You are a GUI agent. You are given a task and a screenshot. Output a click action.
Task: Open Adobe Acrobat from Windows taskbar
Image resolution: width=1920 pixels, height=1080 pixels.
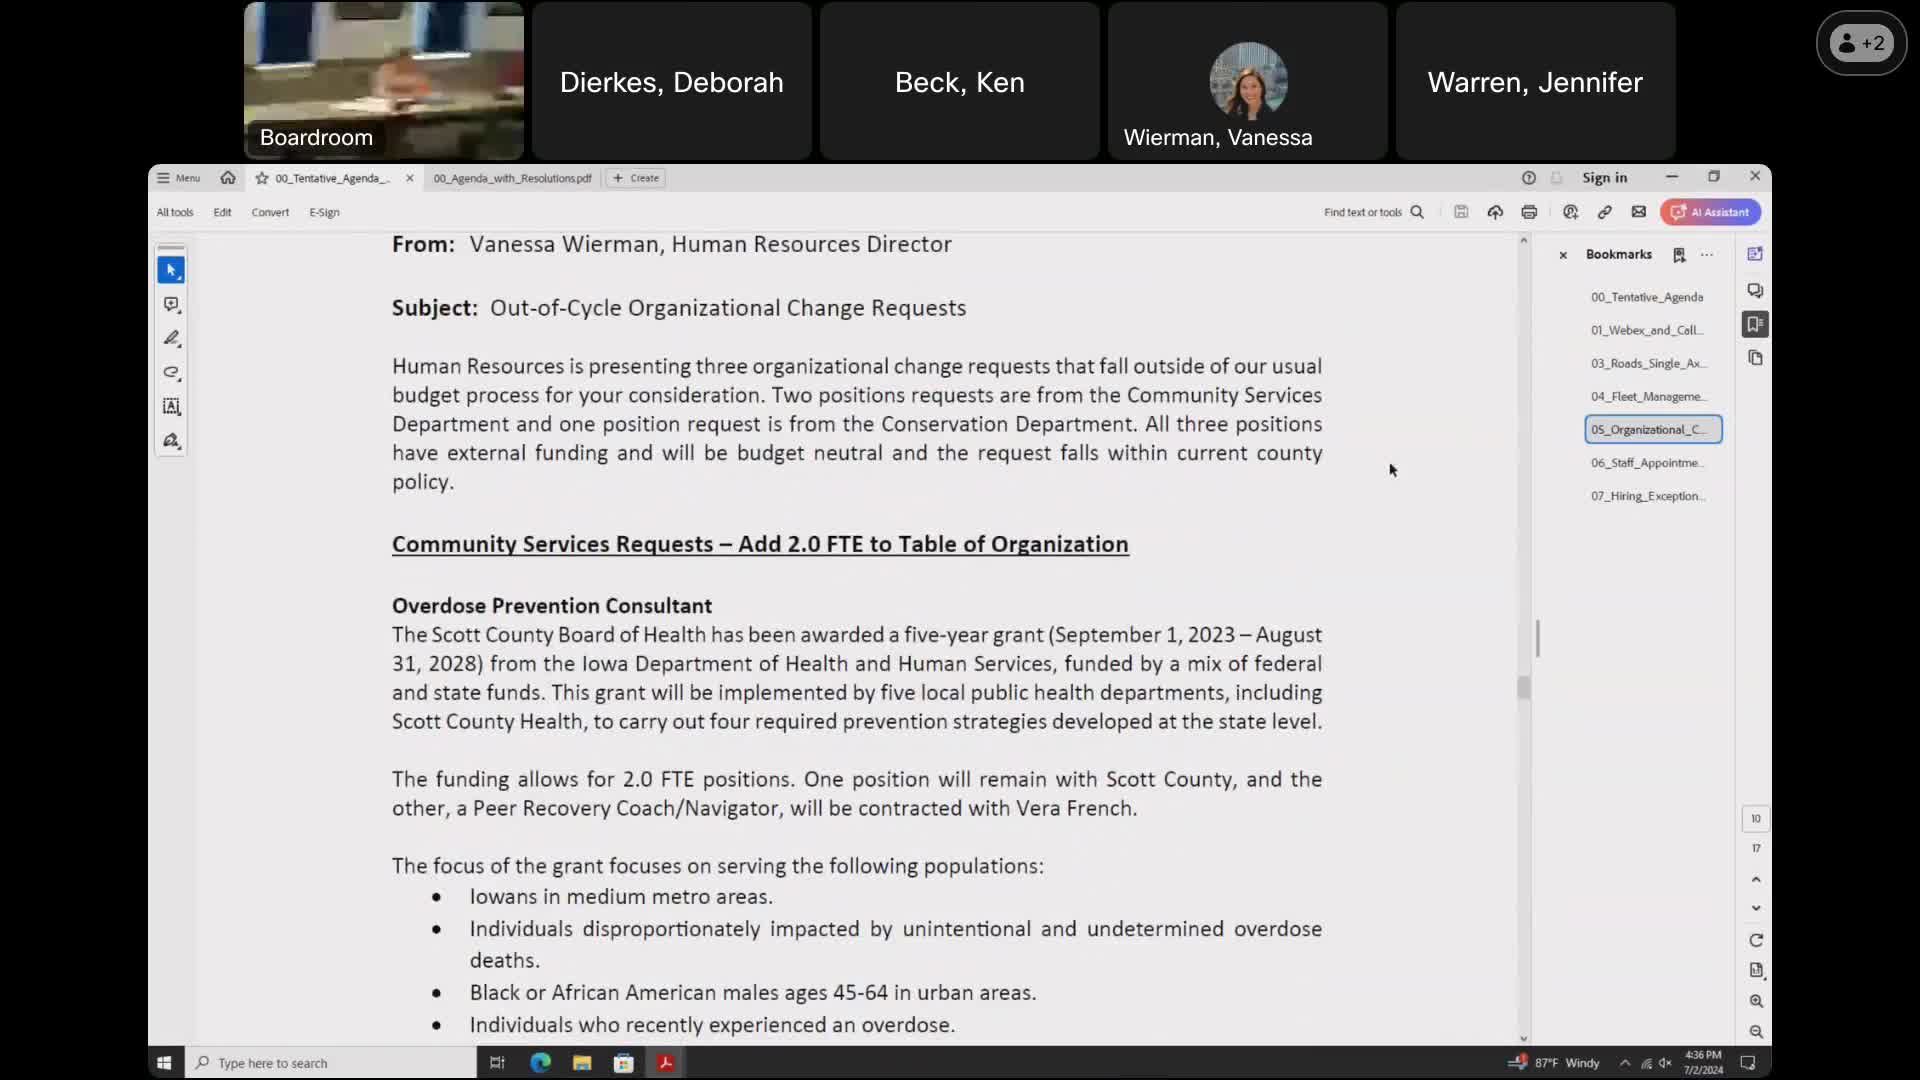click(x=666, y=1063)
